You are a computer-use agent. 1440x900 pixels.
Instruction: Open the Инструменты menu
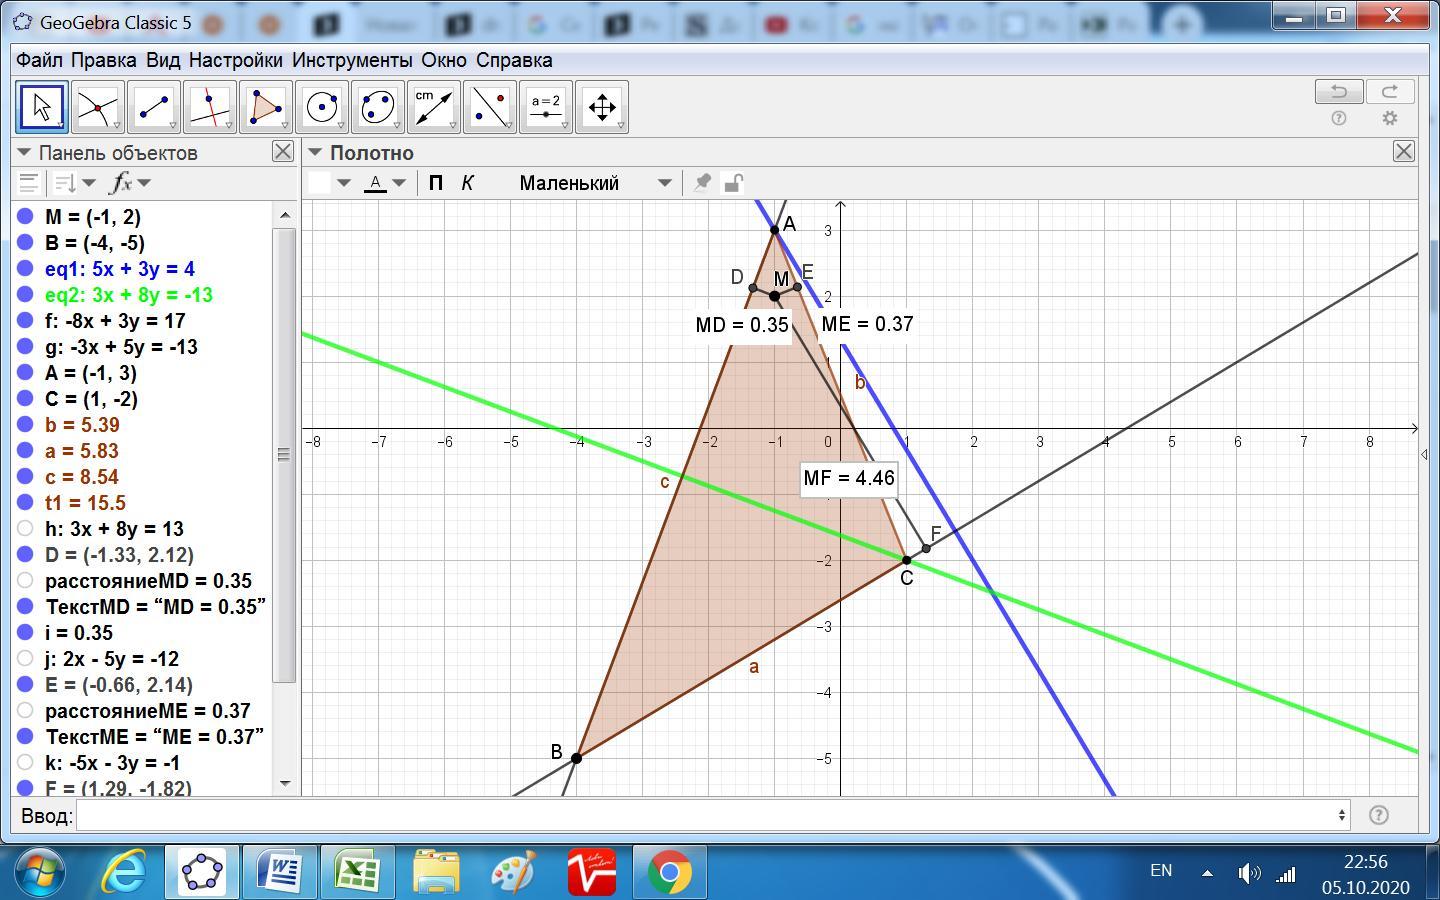click(x=351, y=60)
